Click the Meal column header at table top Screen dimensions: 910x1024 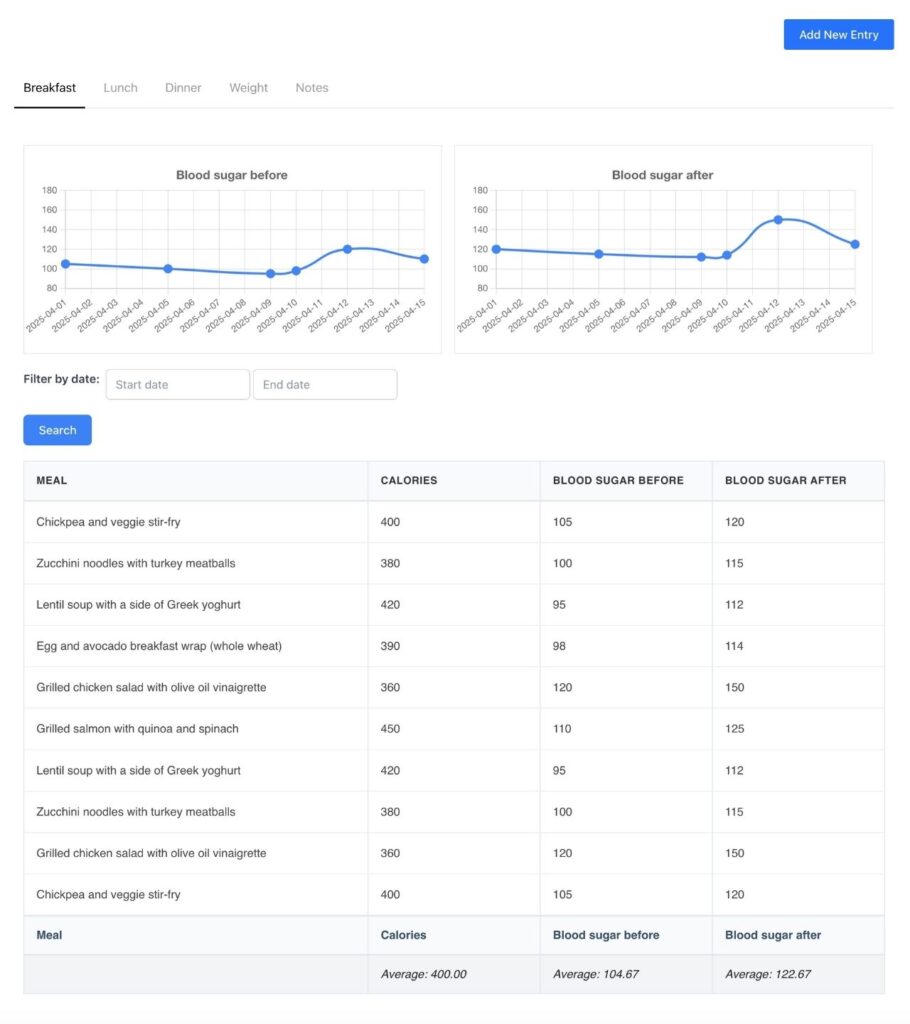[52, 481]
